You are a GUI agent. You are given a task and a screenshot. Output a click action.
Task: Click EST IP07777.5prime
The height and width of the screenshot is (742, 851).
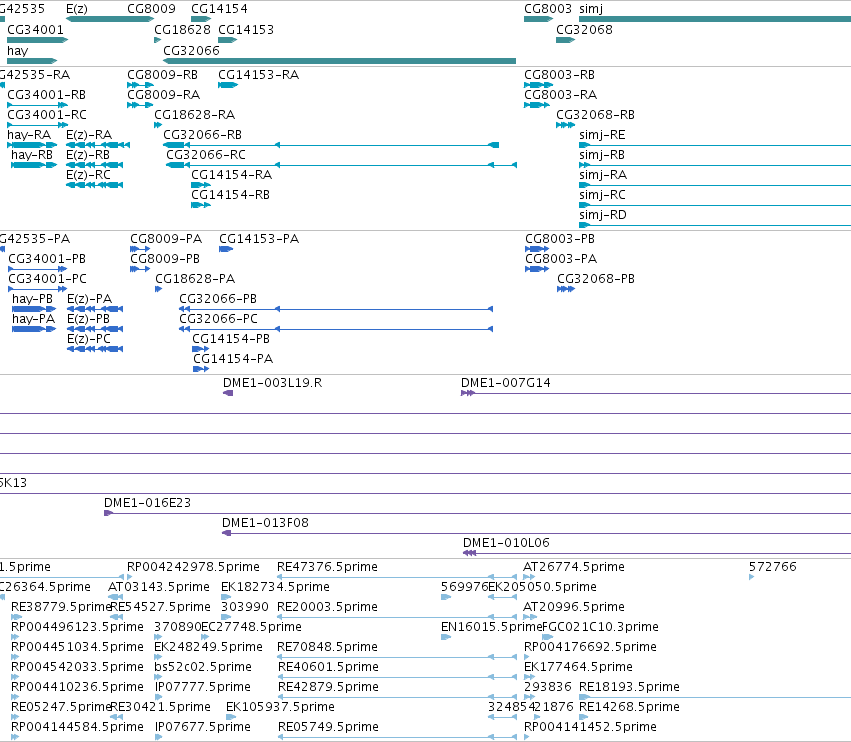coord(202,687)
